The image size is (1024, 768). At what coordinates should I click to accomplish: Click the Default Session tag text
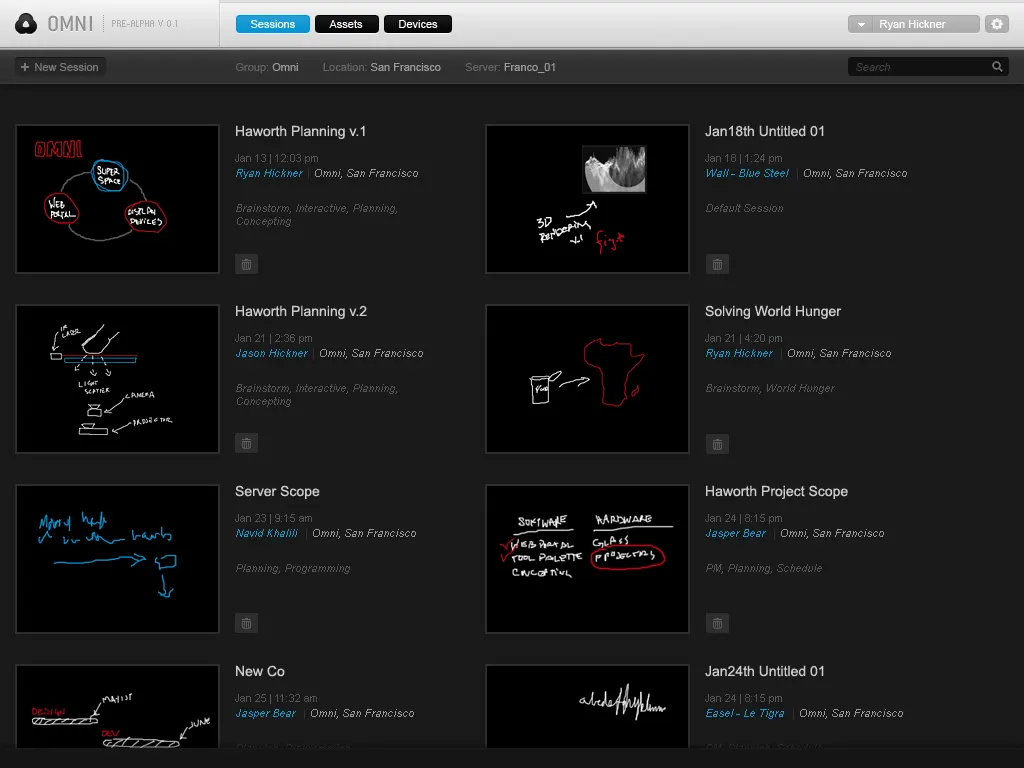tap(744, 208)
